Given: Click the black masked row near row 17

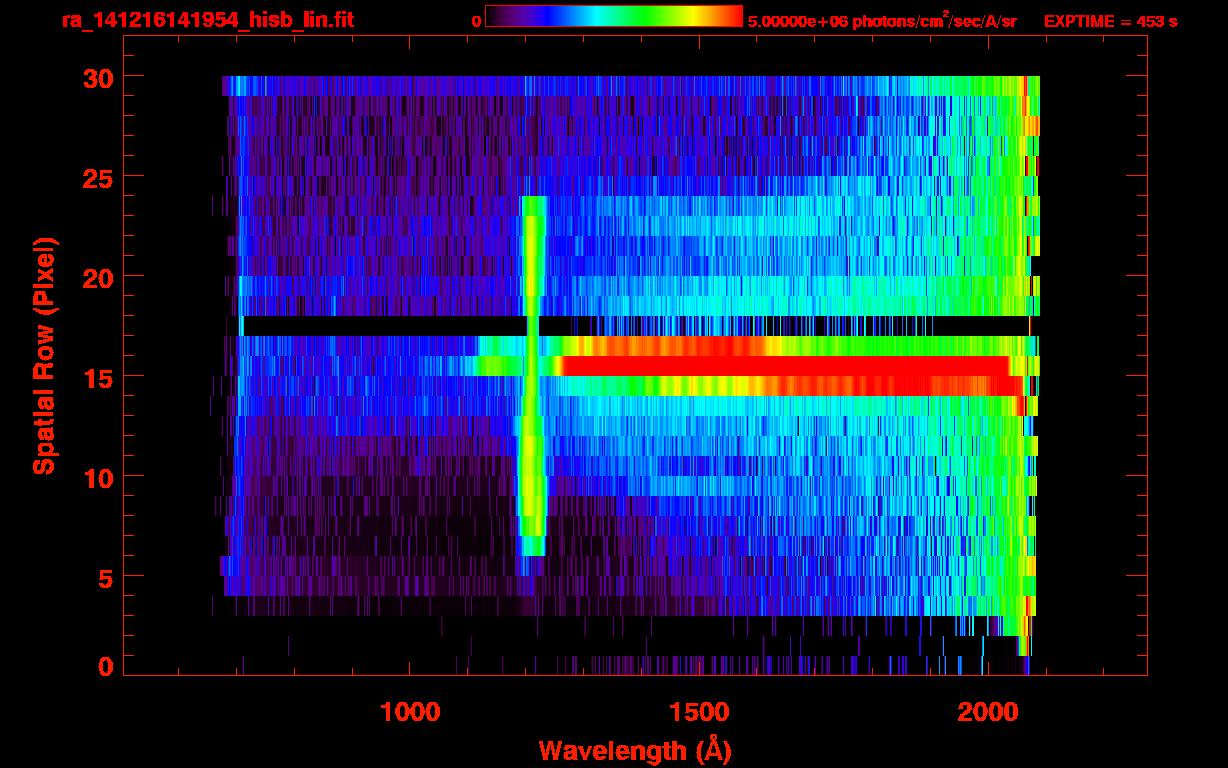Looking at the screenshot, I should point(636,326).
